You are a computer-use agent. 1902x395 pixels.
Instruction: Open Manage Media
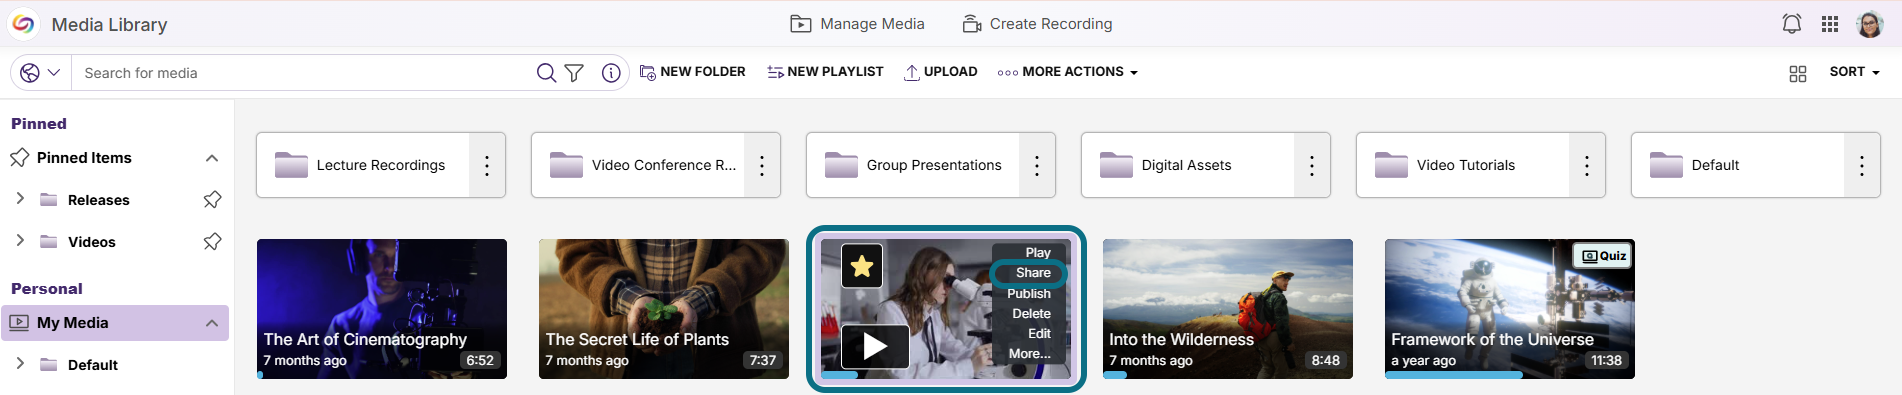click(857, 24)
